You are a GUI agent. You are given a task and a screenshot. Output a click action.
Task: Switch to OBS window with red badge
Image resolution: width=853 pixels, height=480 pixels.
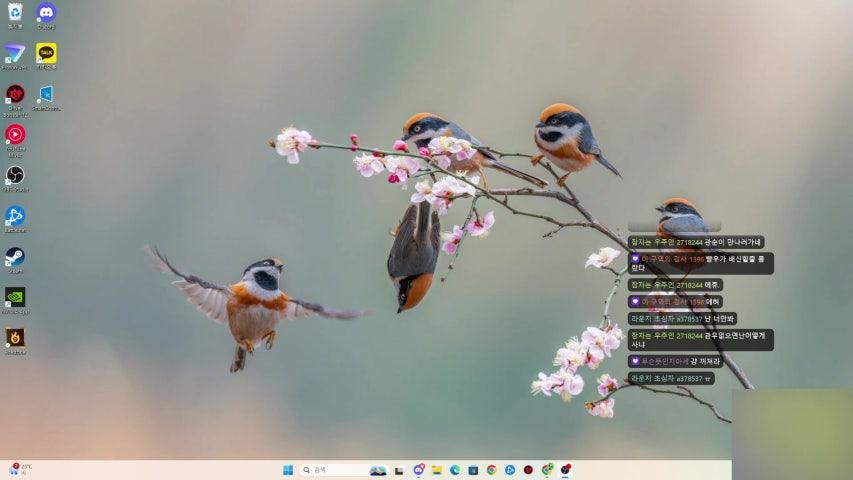[566, 470]
